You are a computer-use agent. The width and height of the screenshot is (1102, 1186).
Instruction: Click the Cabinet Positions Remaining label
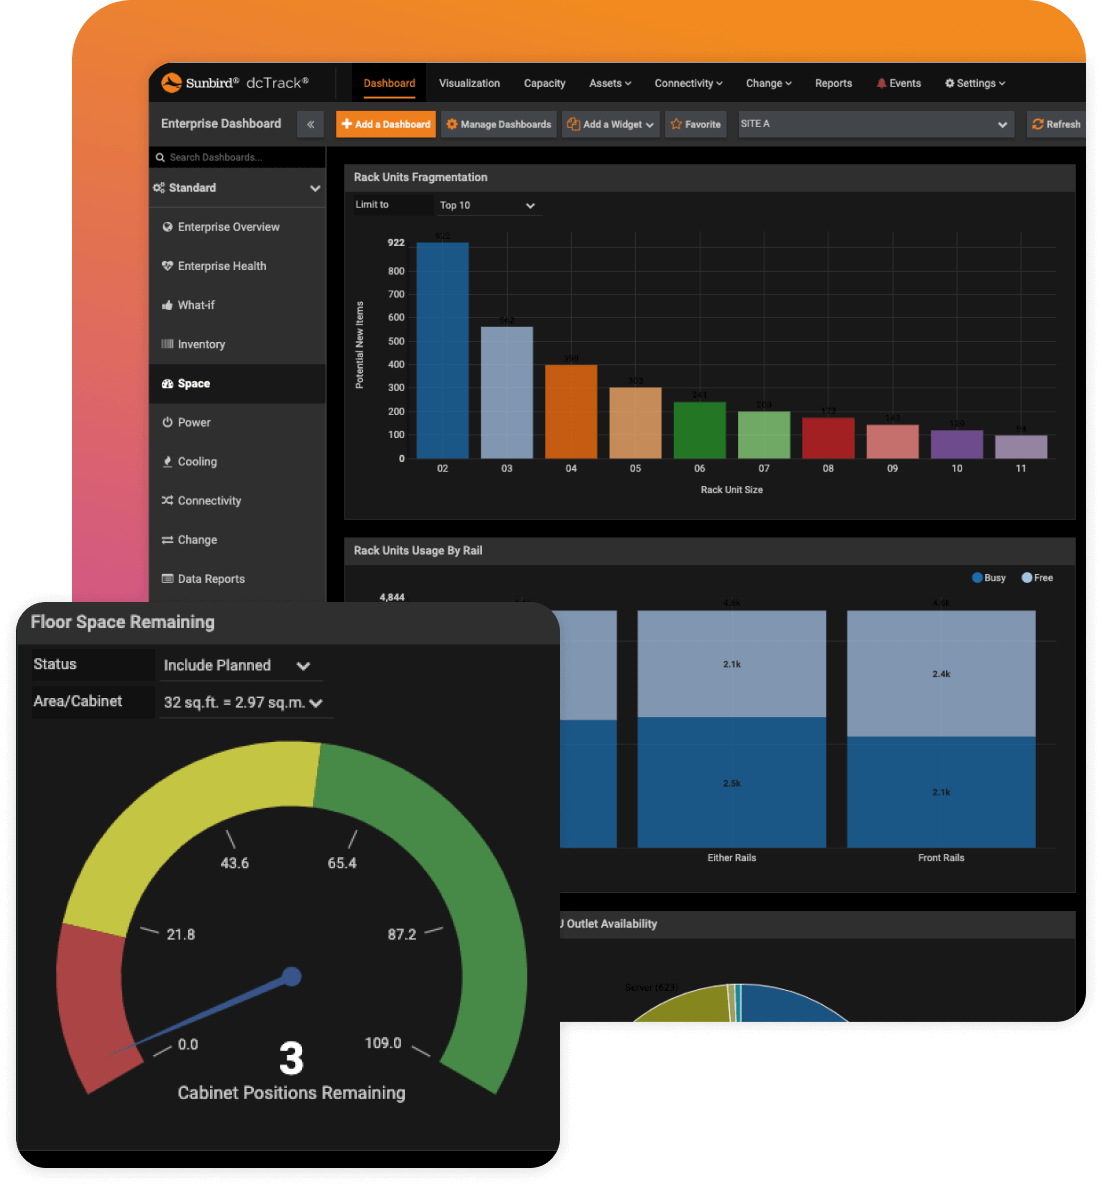pos(291,1093)
